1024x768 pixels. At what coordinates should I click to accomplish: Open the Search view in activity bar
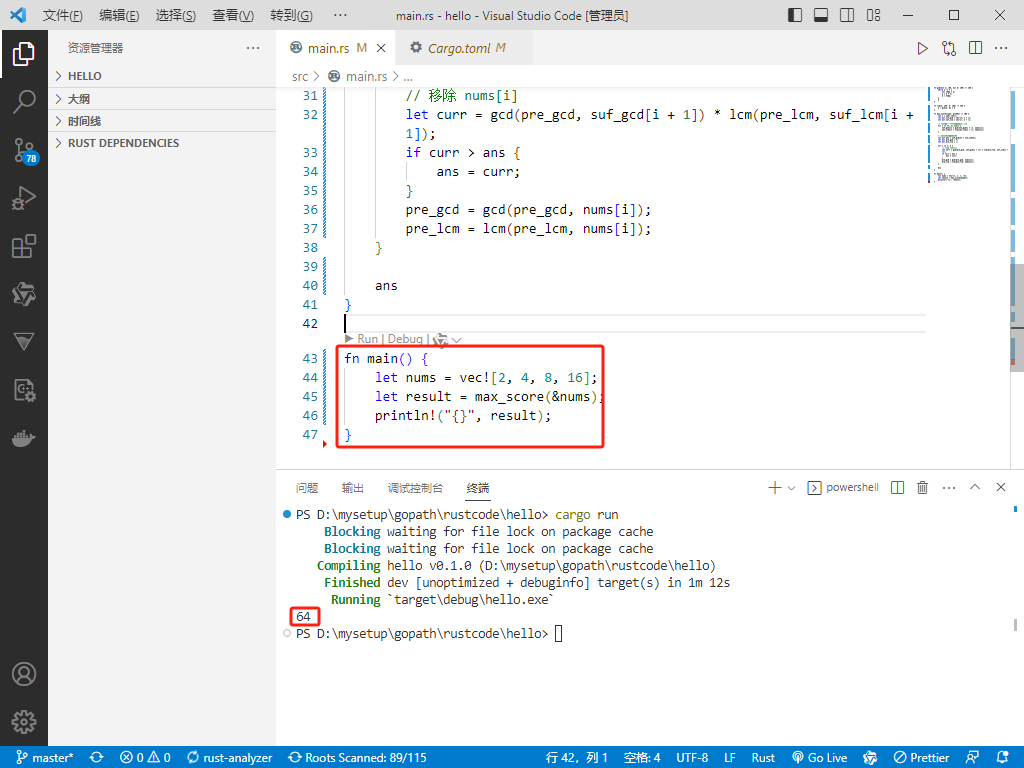click(x=24, y=101)
